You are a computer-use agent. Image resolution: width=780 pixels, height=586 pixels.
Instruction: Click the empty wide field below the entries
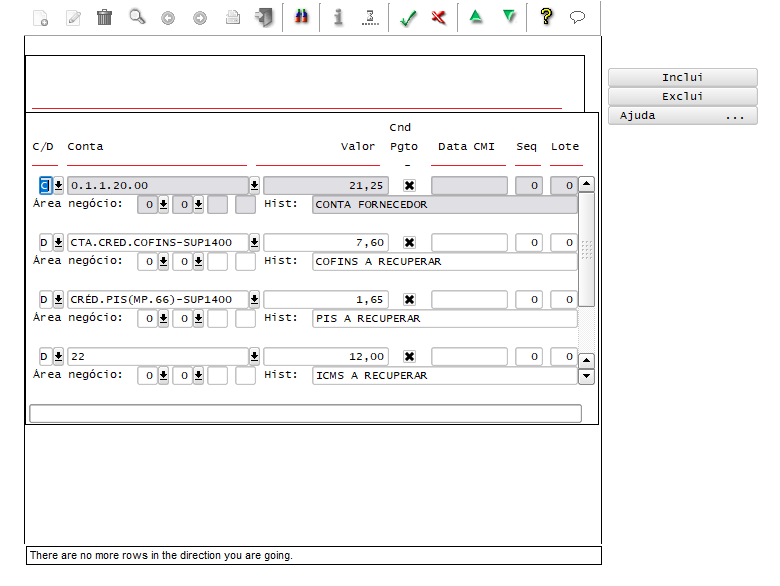coord(305,413)
